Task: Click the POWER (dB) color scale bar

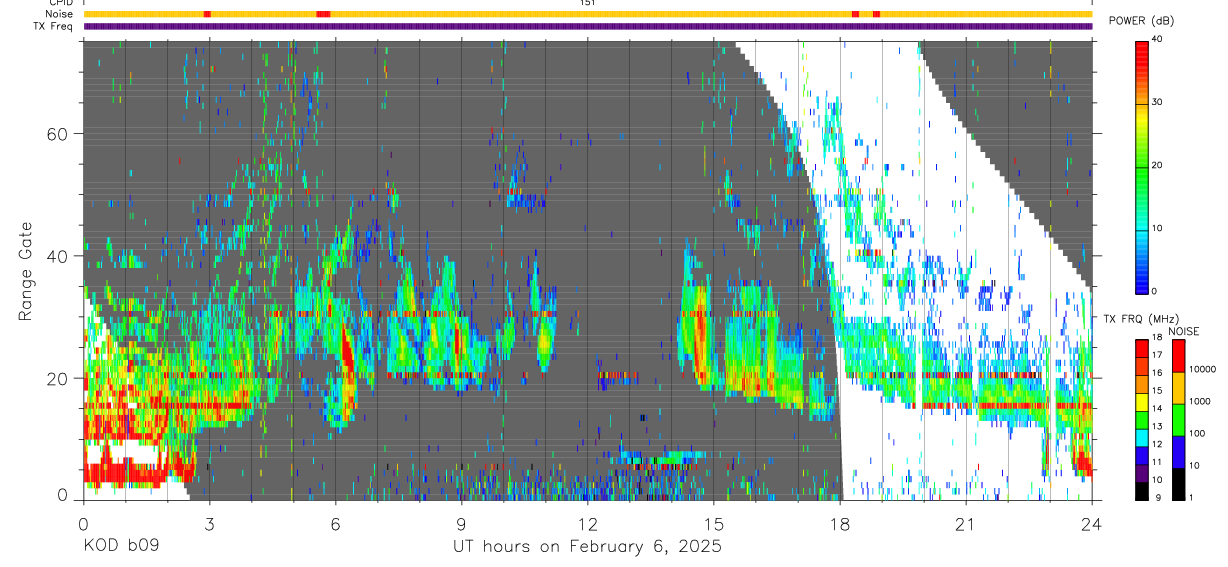Action: tap(1142, 166)
